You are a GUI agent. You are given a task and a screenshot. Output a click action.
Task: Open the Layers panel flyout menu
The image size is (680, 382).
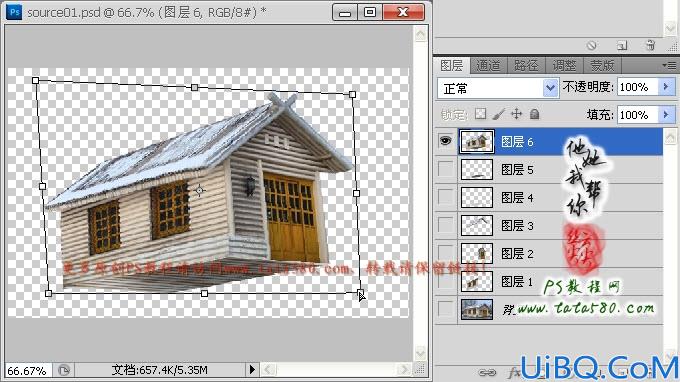pyautogui.click(x=669, y=65)
